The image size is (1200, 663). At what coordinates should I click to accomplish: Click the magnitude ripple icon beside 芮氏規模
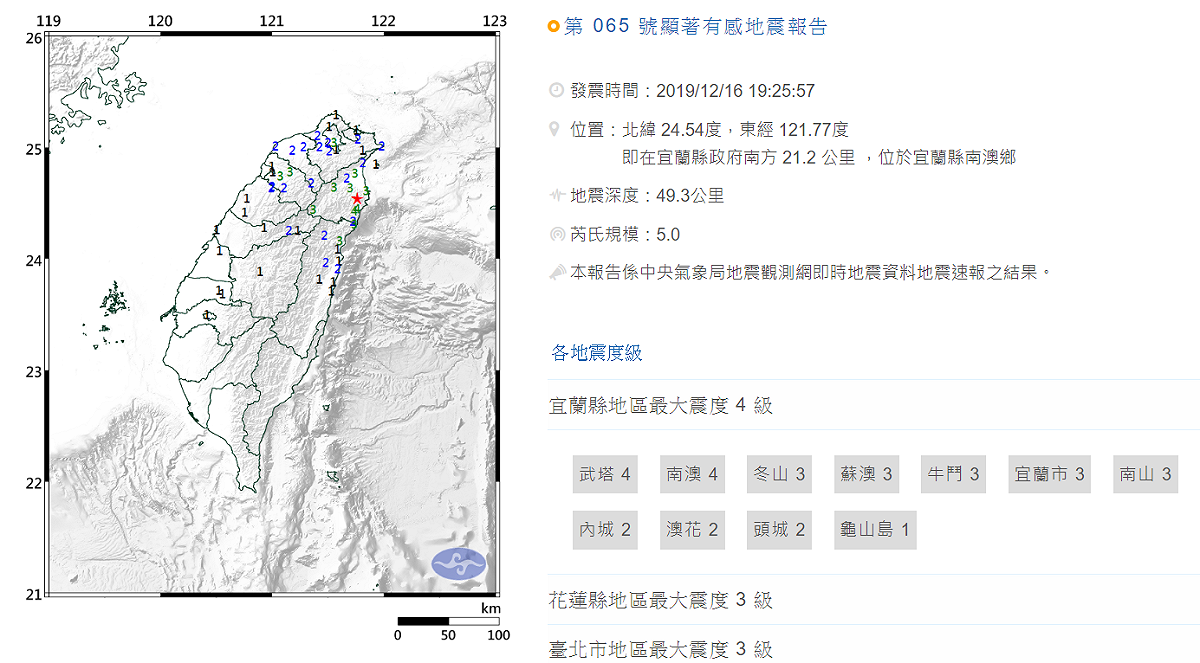click(556, 235)
